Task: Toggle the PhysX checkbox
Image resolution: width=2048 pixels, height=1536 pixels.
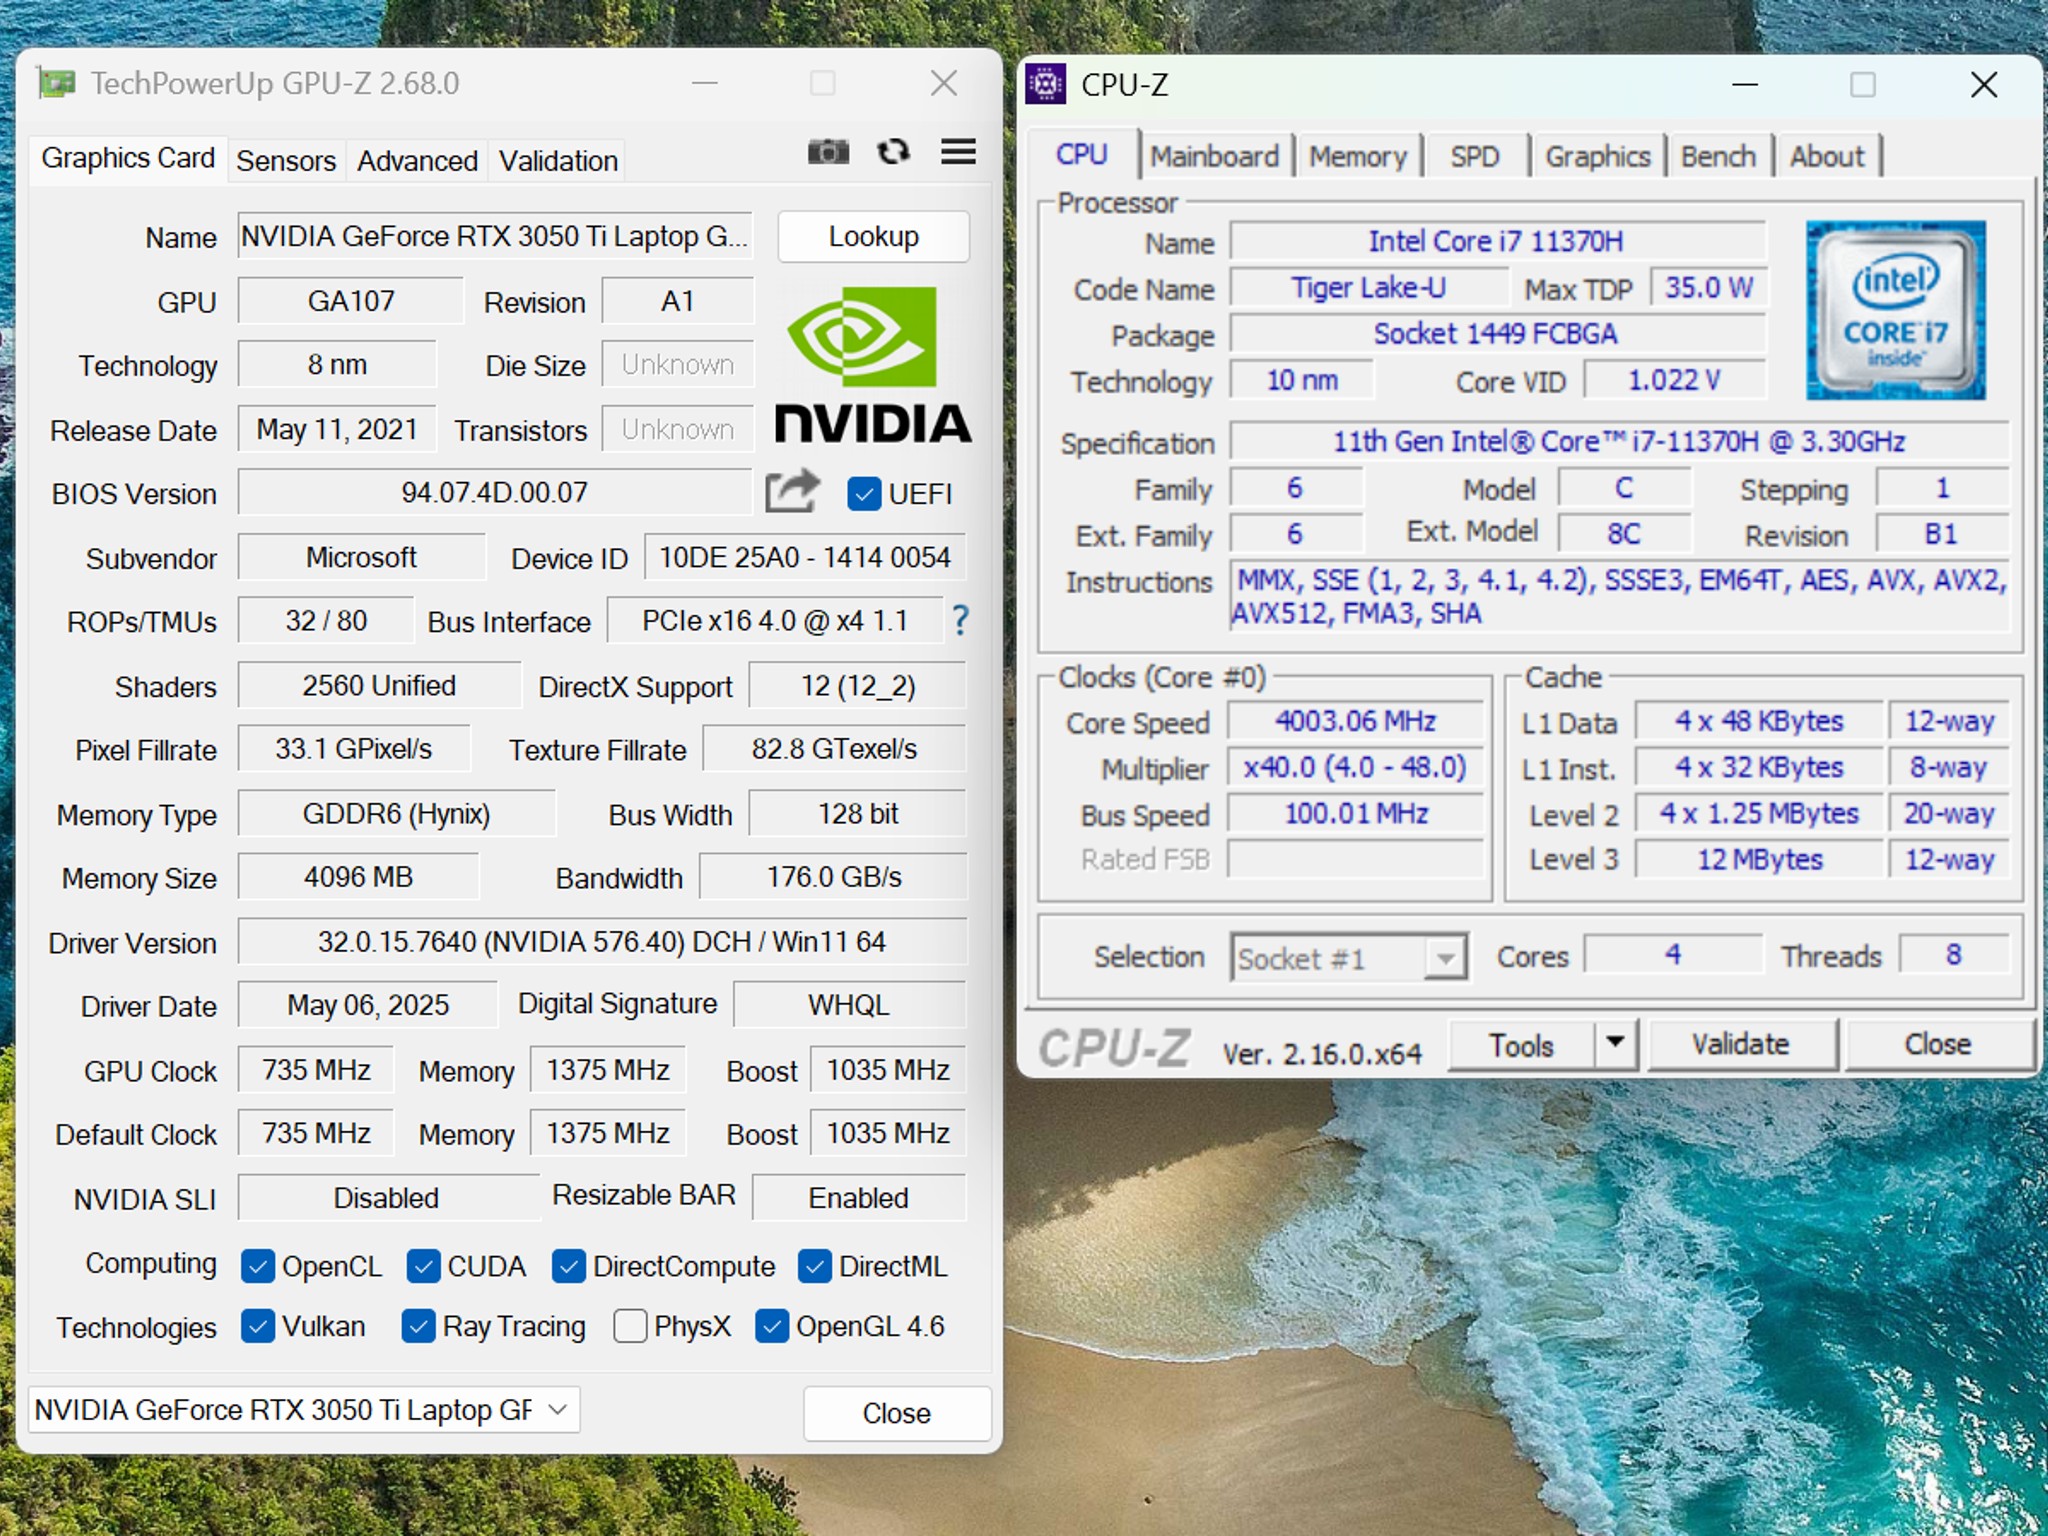Action: tap(630, 1326)
